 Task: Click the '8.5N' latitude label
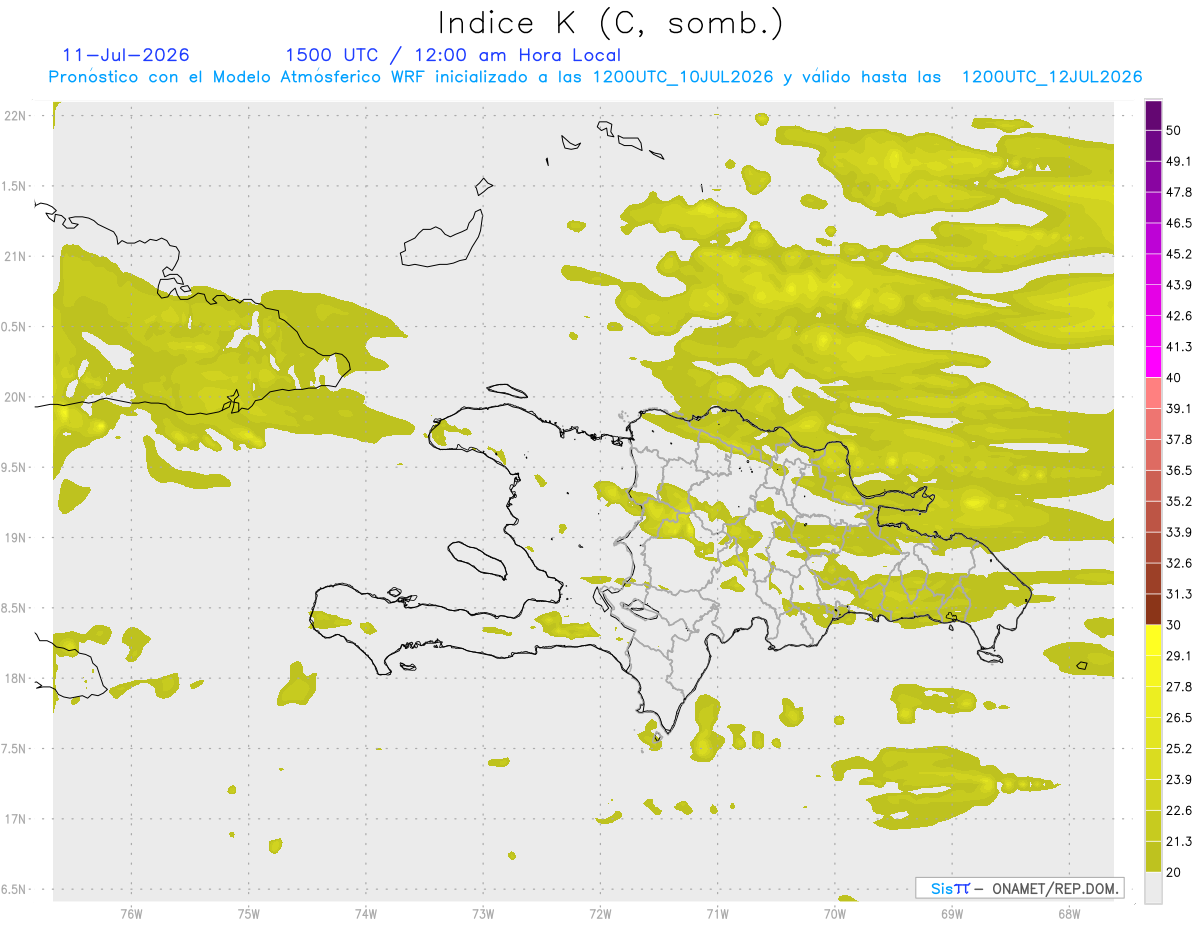click(14, 609)
